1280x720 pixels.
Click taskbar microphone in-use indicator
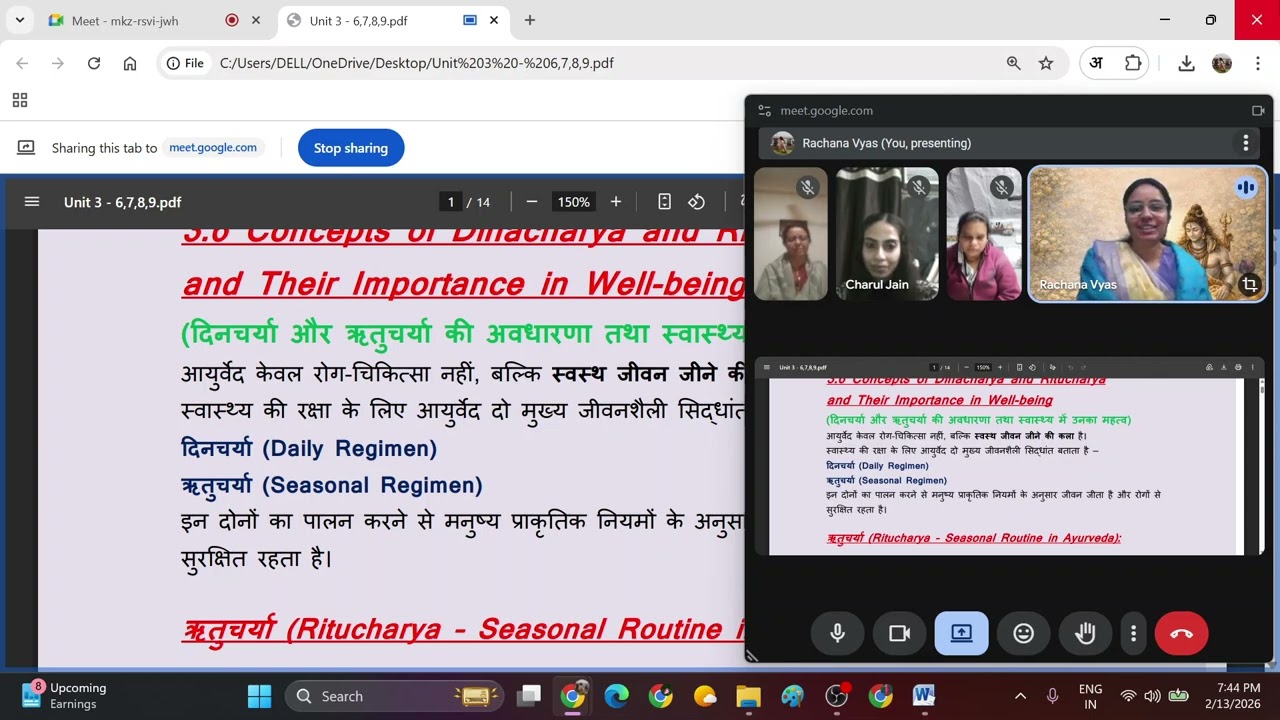tap(1052, 696)
